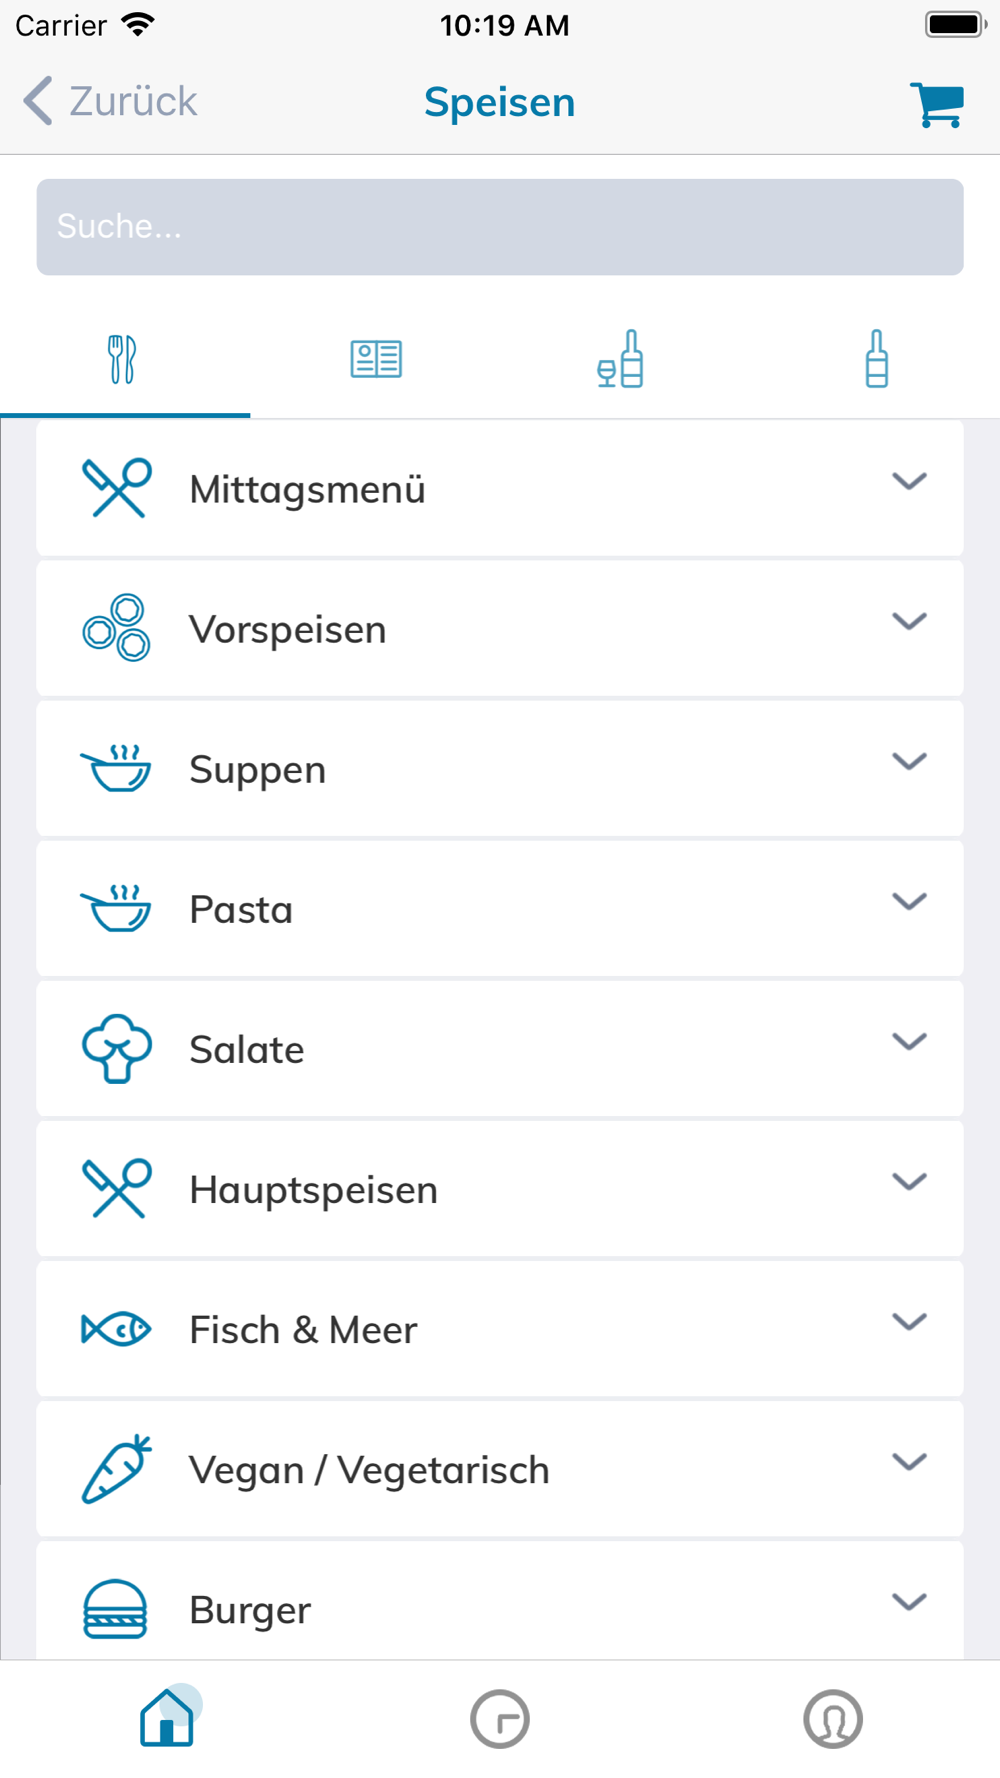
Task: Open the profile tab in bottom bar
Action: pyautogui.click(x=833, y=1719)
